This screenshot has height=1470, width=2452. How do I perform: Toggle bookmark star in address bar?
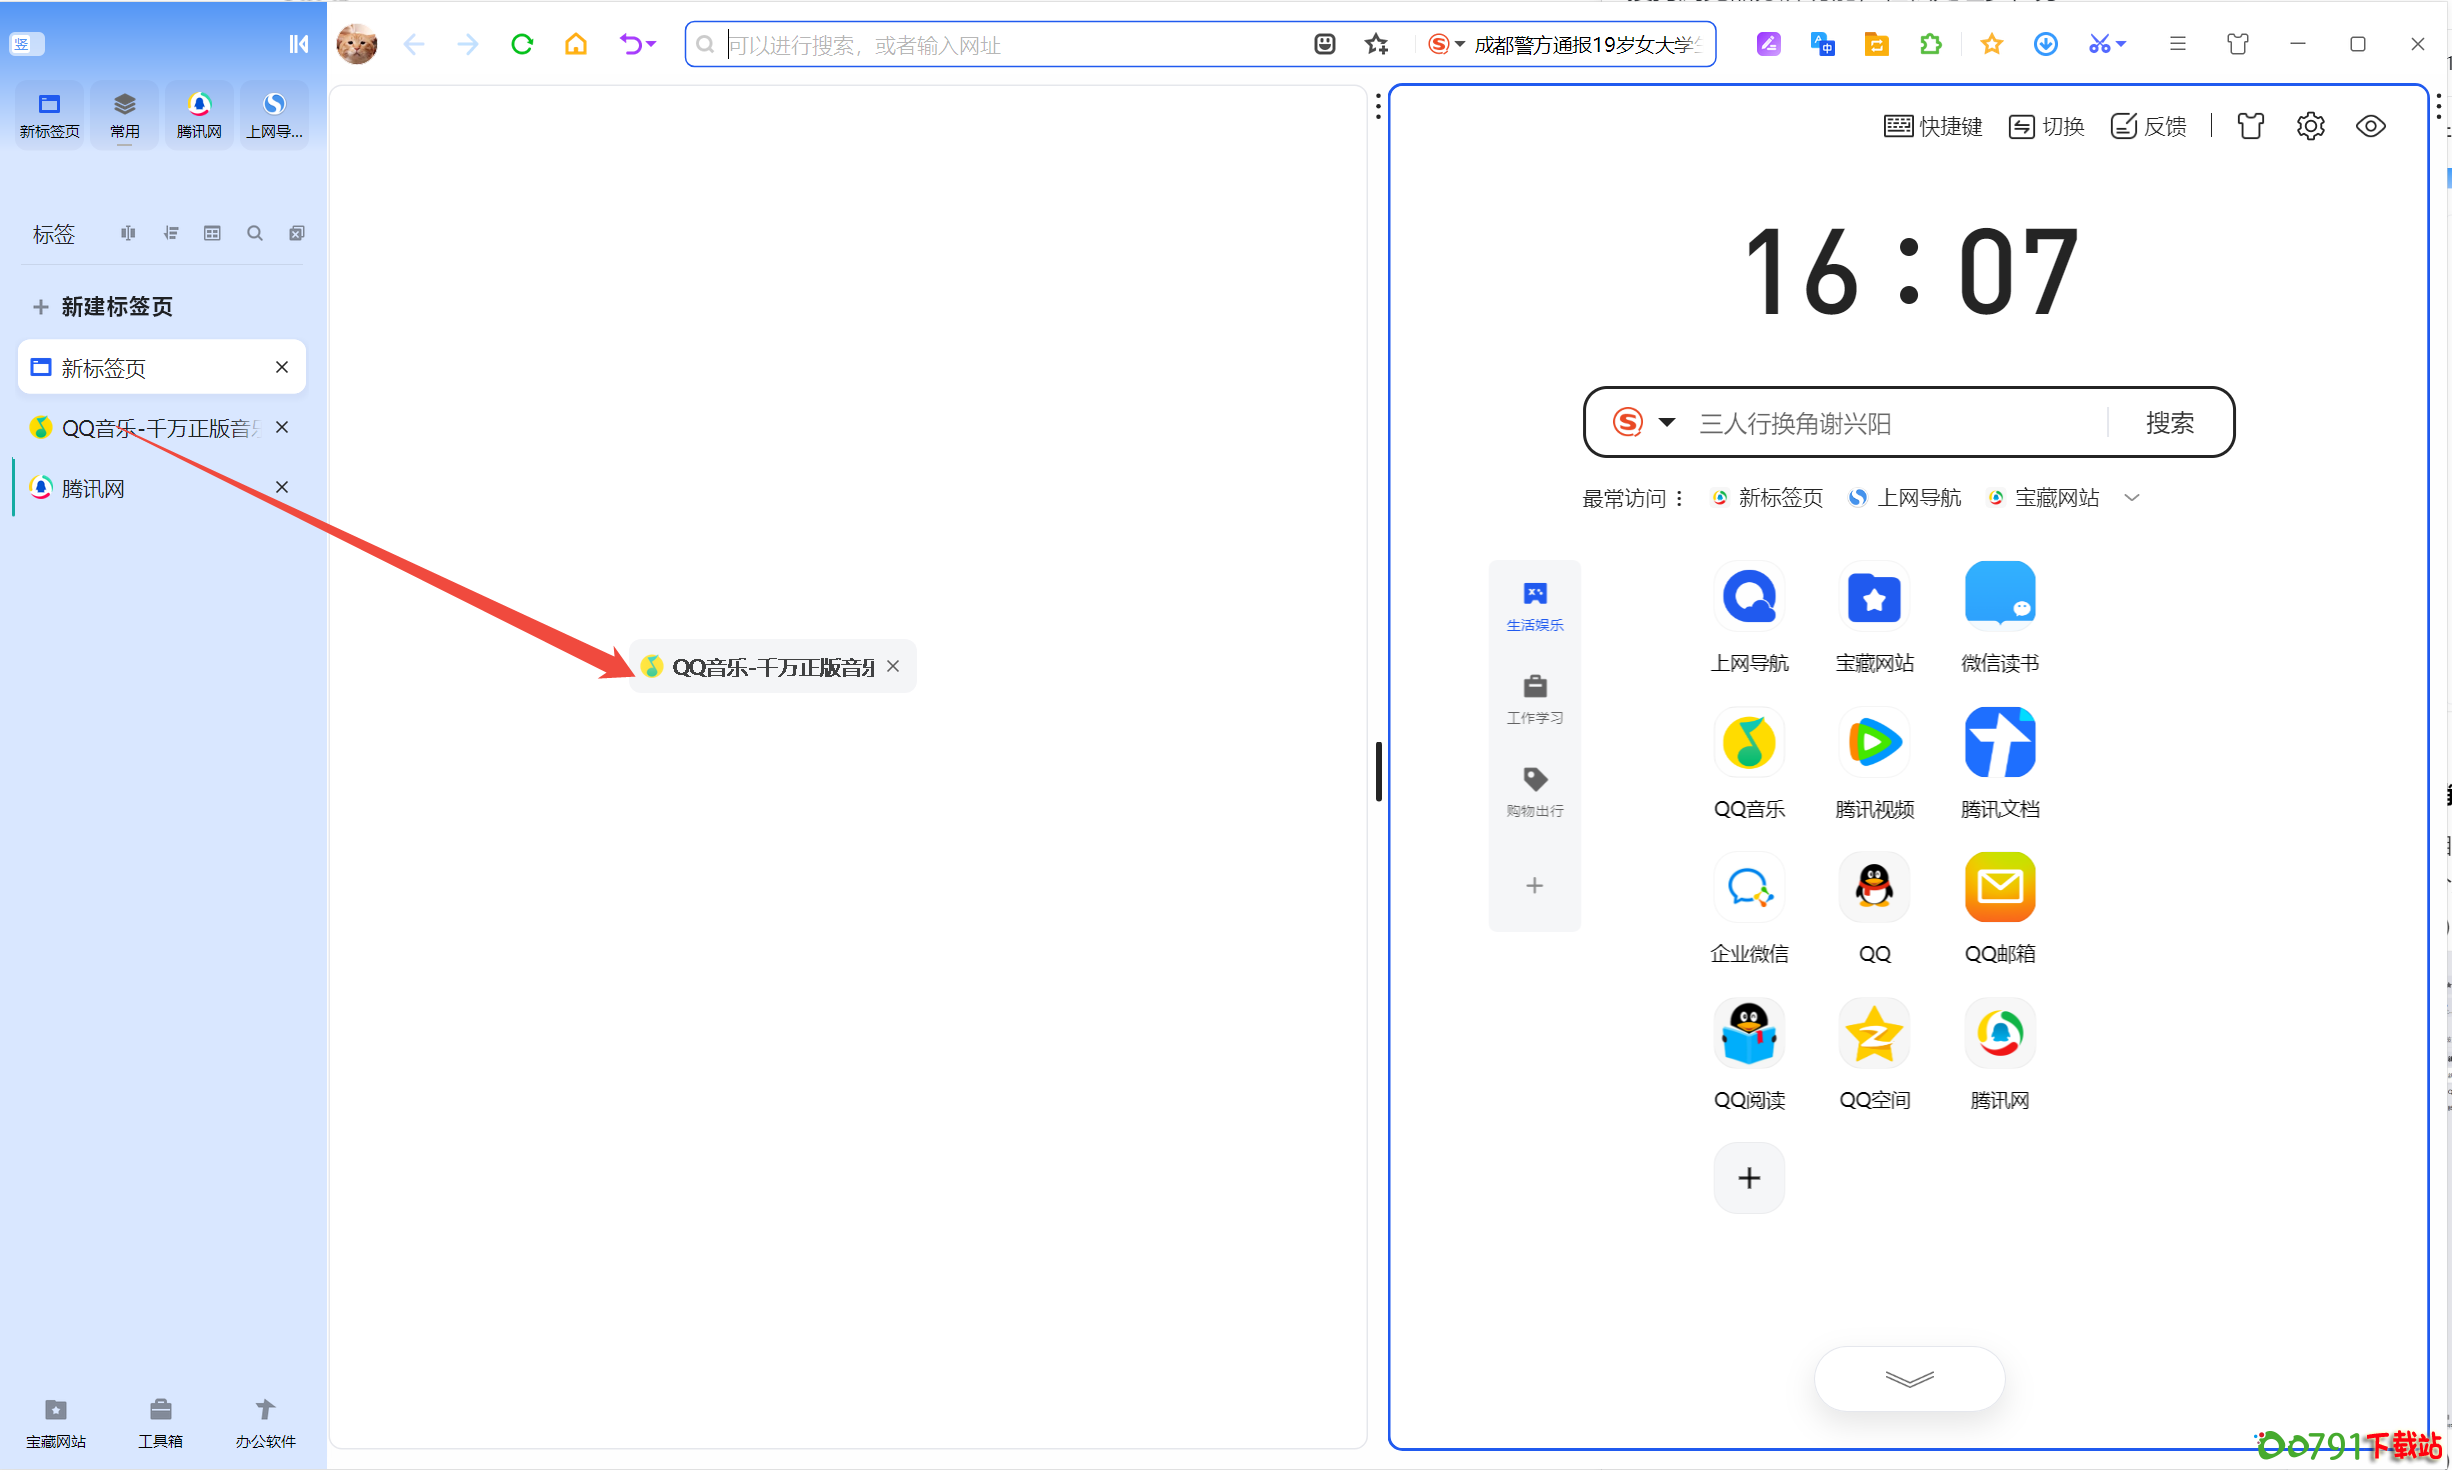[1377, 44]
